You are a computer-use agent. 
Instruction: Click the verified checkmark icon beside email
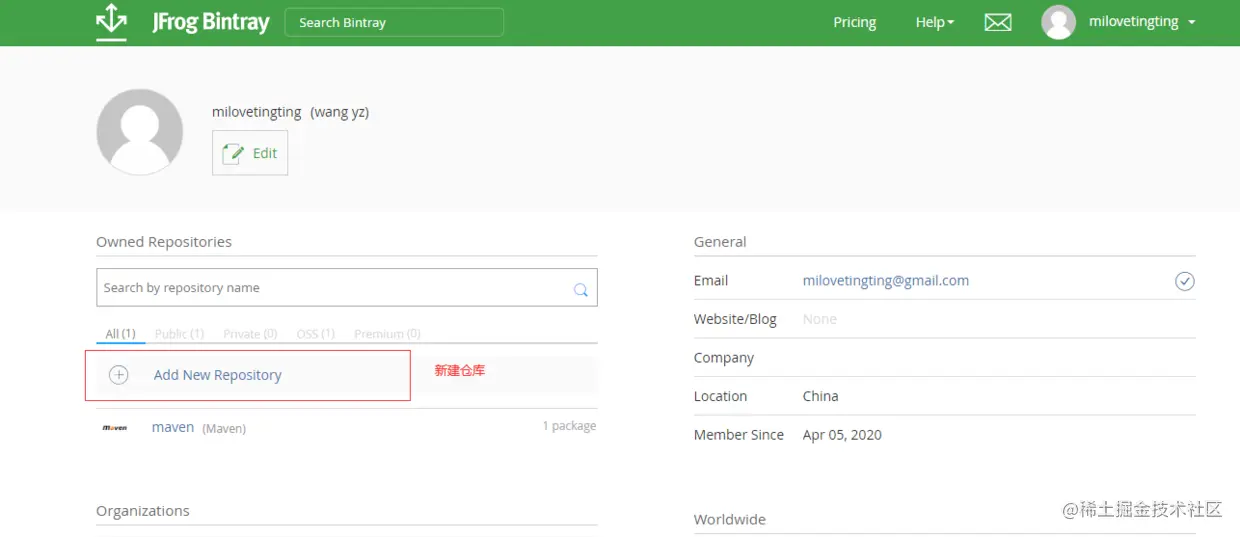[x=1184, y=281]
